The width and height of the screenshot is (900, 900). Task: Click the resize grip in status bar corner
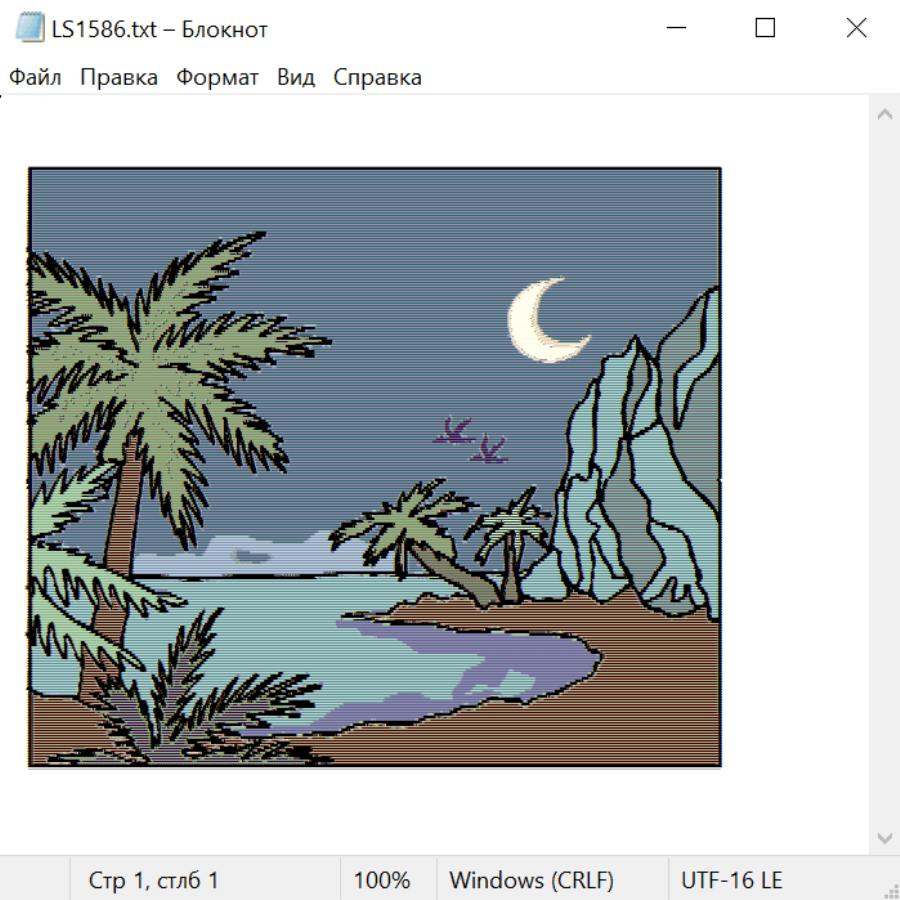pos(891,891)
